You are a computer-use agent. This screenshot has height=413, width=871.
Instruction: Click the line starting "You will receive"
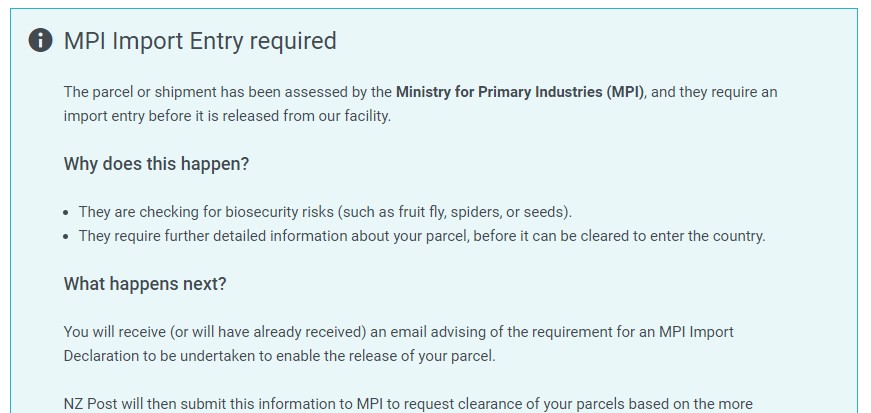[398, 332]
